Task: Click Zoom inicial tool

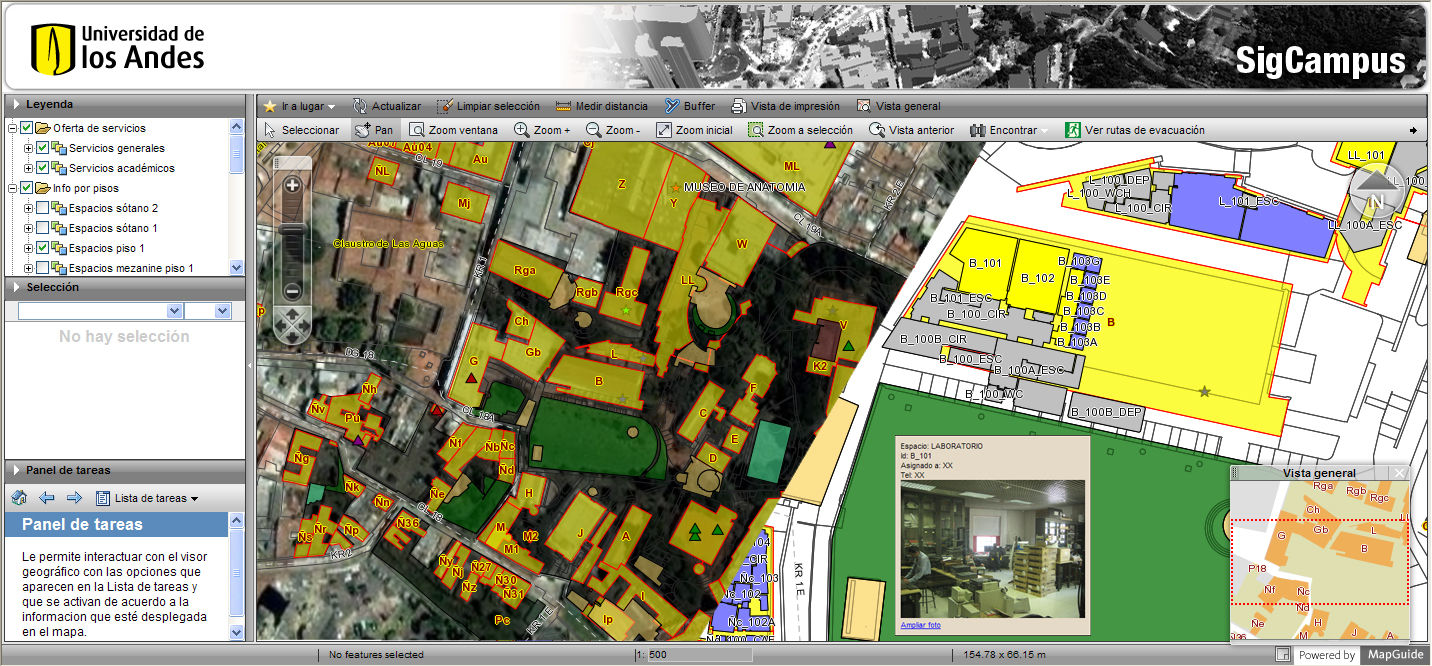Action: tap(694, 130)
